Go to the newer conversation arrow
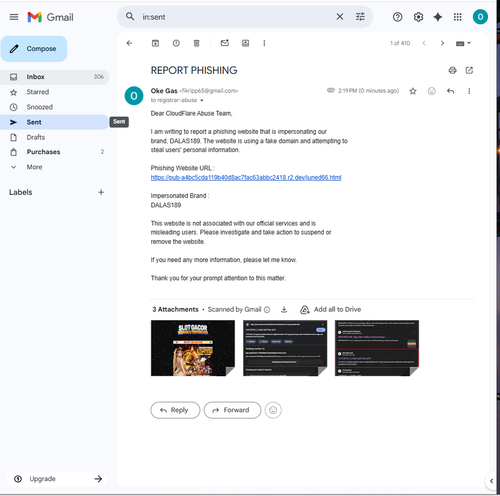The width and height of the screenshot is (500, 496). click(x=424, y=43)
